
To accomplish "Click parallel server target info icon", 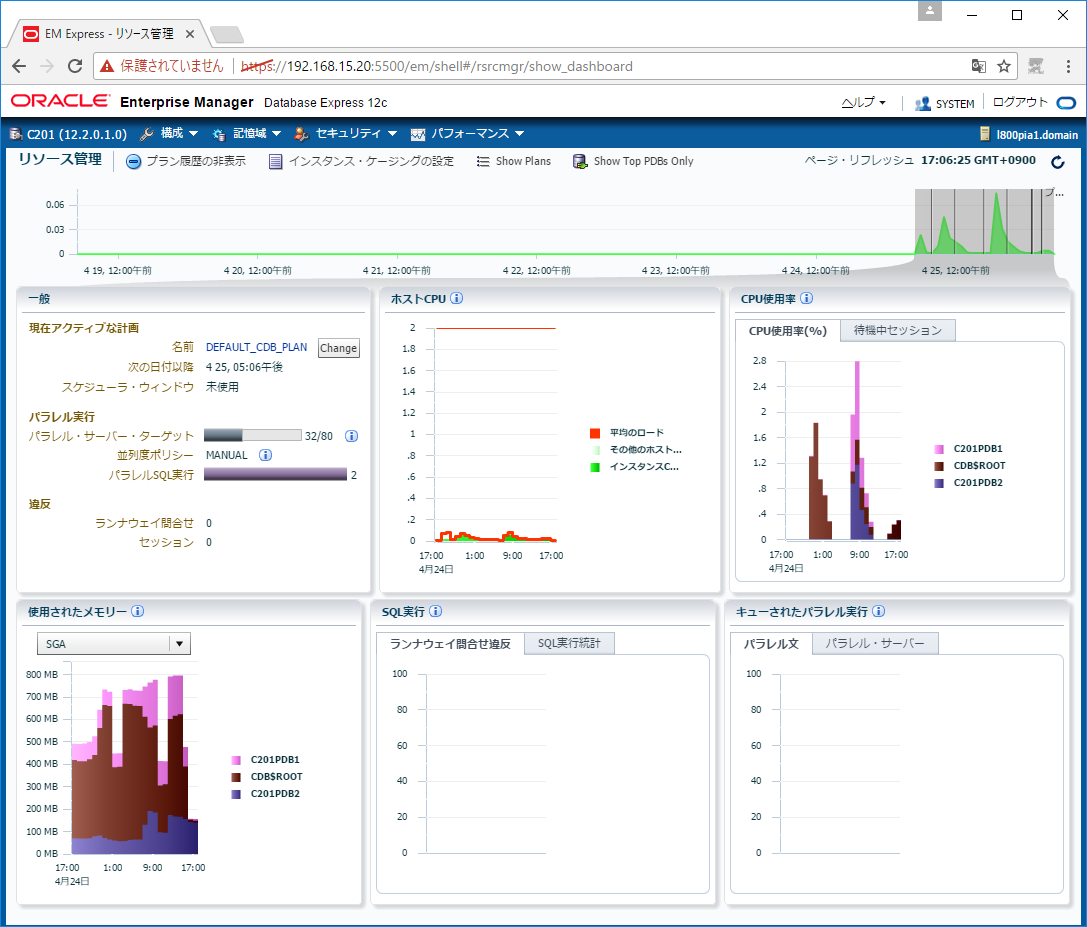I will point(351,436).
